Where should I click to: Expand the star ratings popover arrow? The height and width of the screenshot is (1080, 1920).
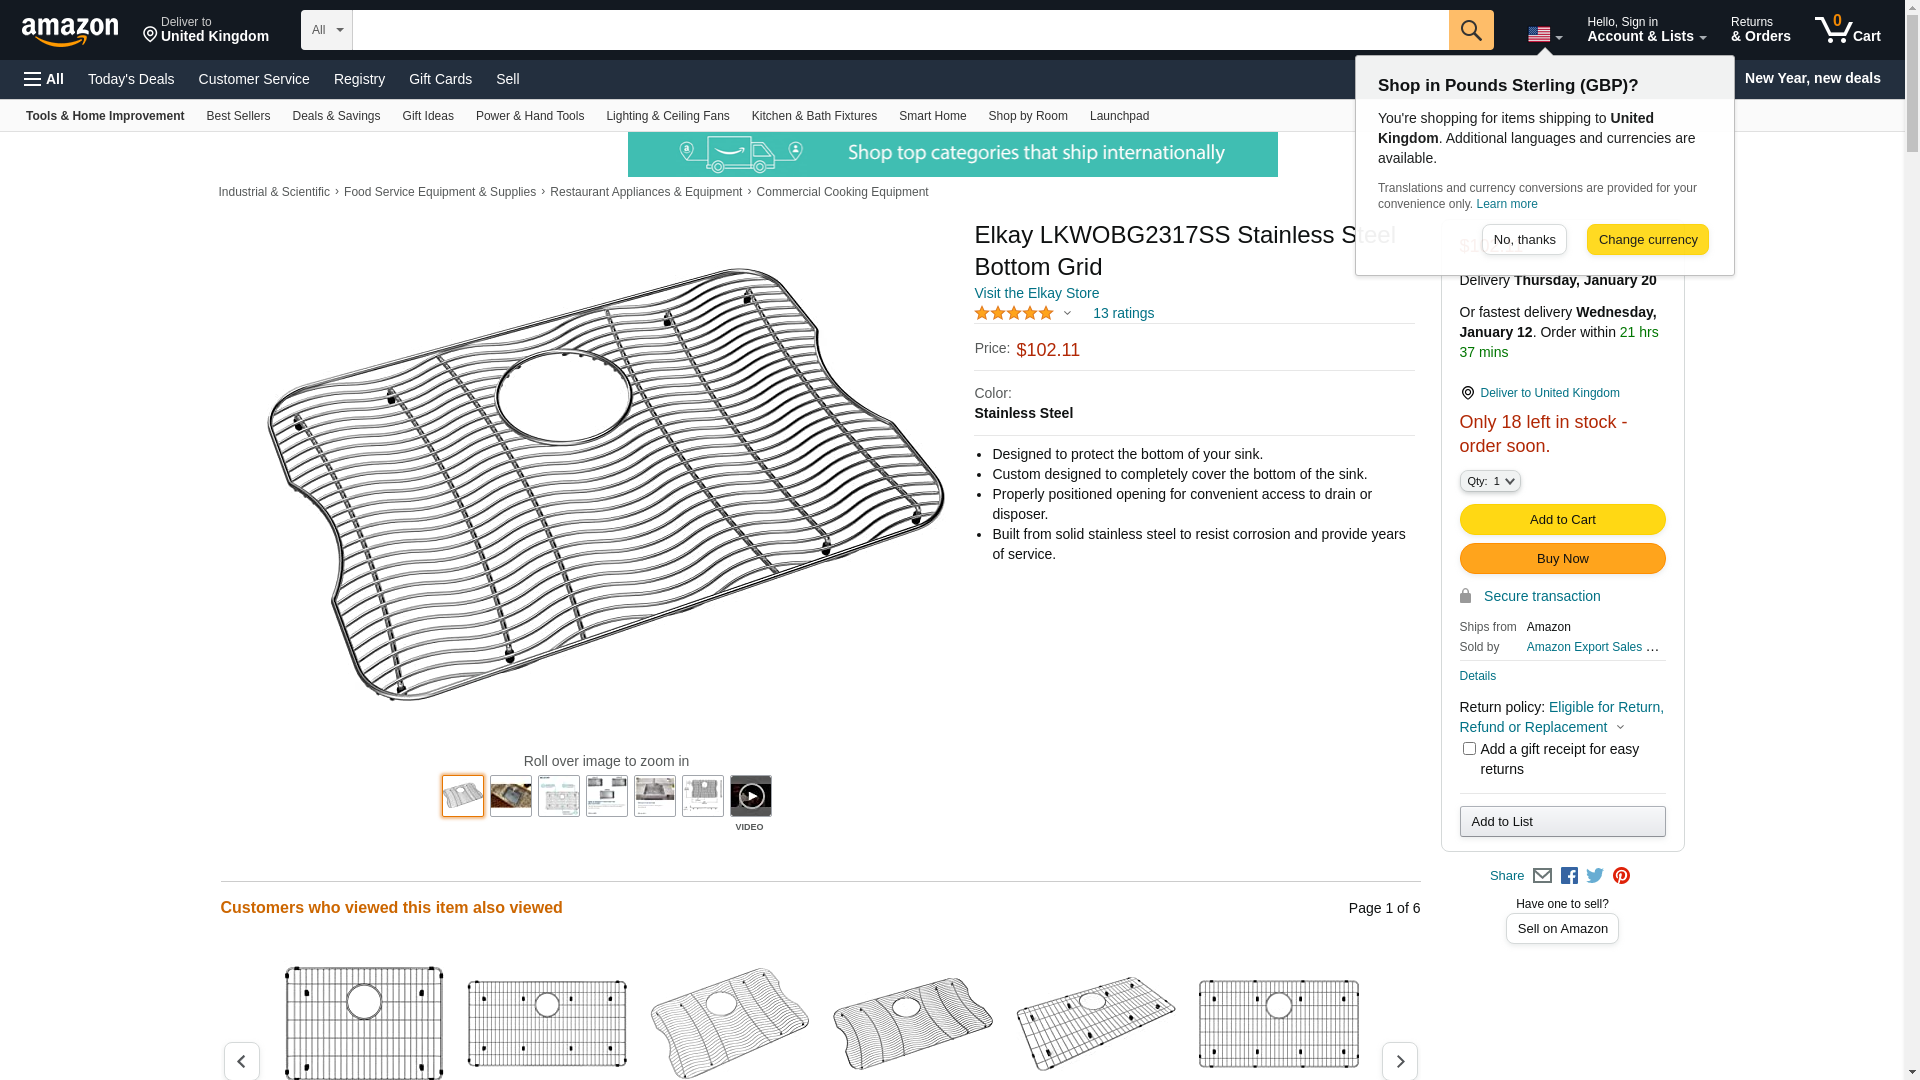[x=1067, y=314]
